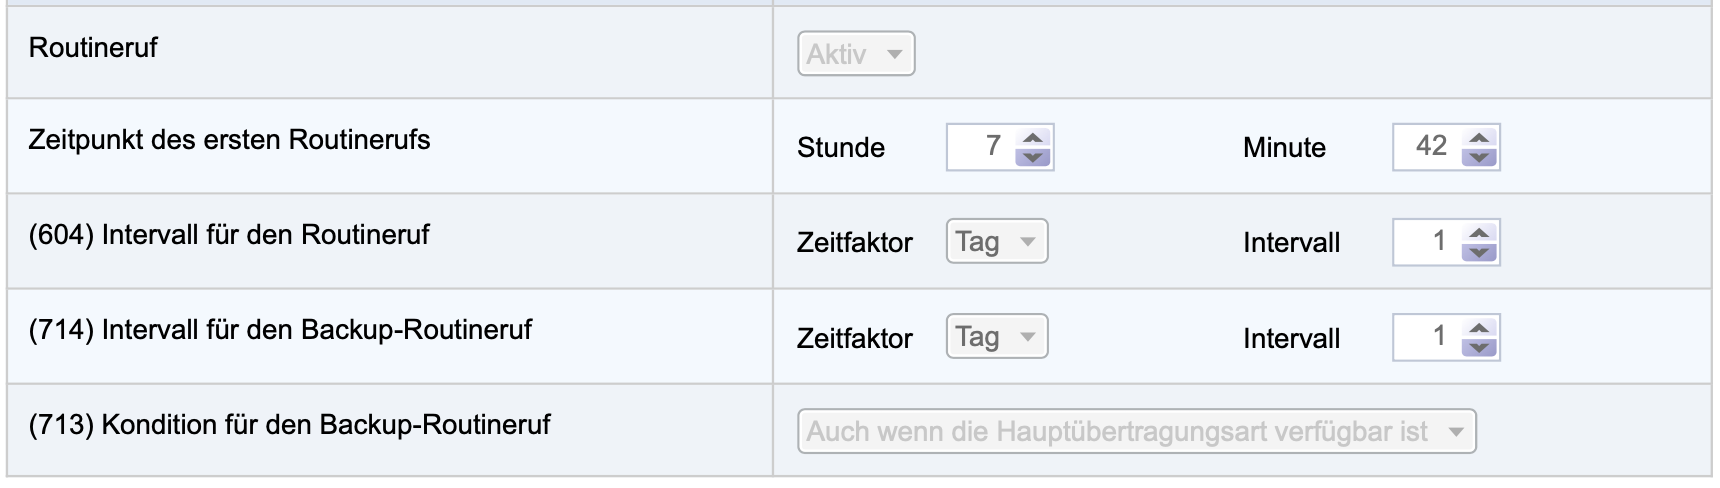This screenshot has width=1720, height=488.
Task: Decrease the Minute value with down arrow
Action: click(1479, 157)
